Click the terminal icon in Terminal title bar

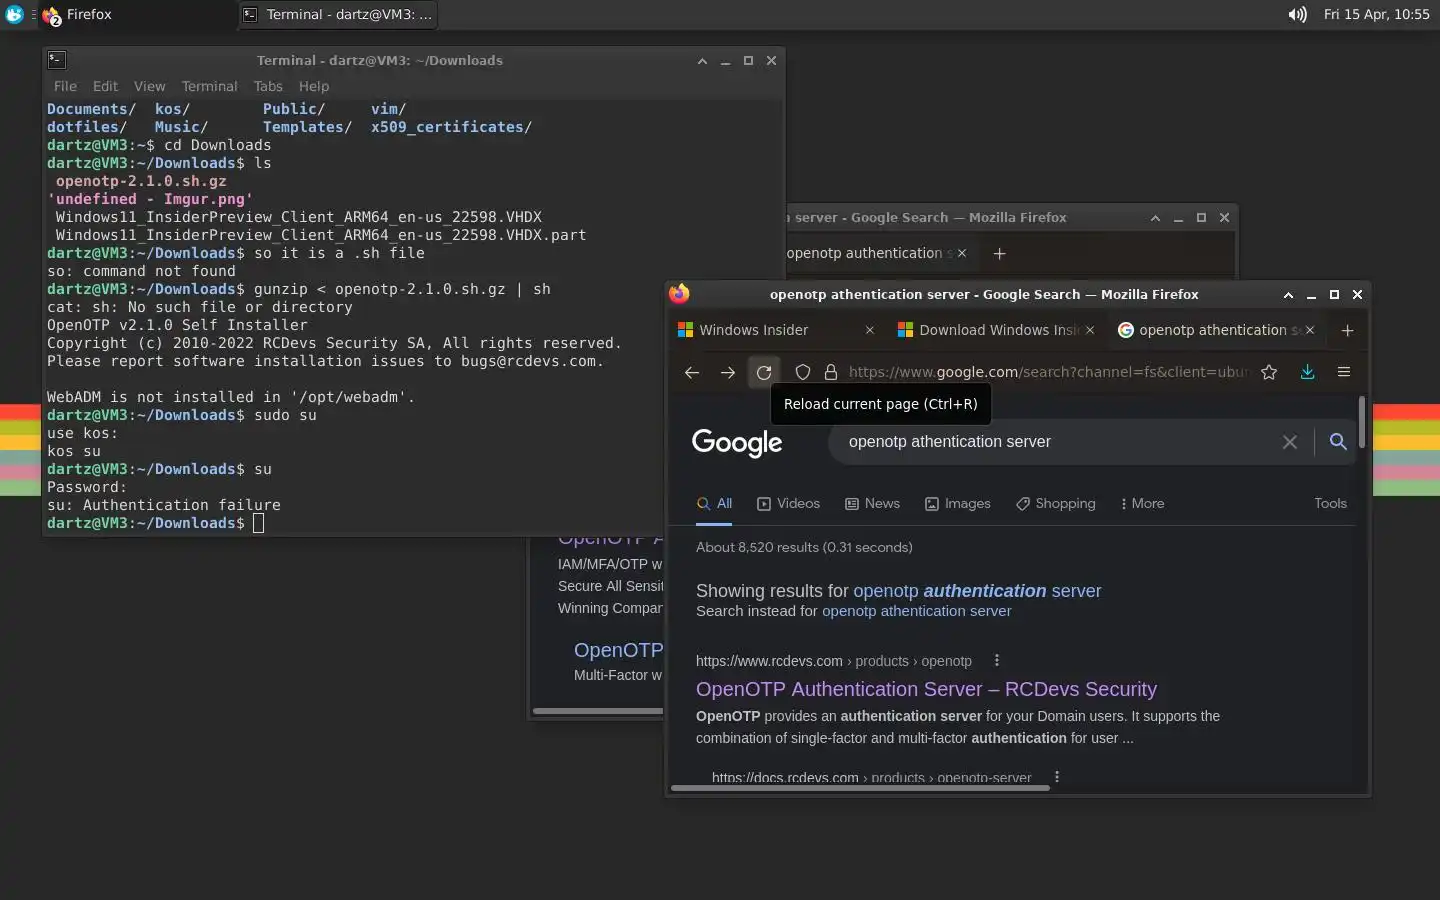pos(57,60)
